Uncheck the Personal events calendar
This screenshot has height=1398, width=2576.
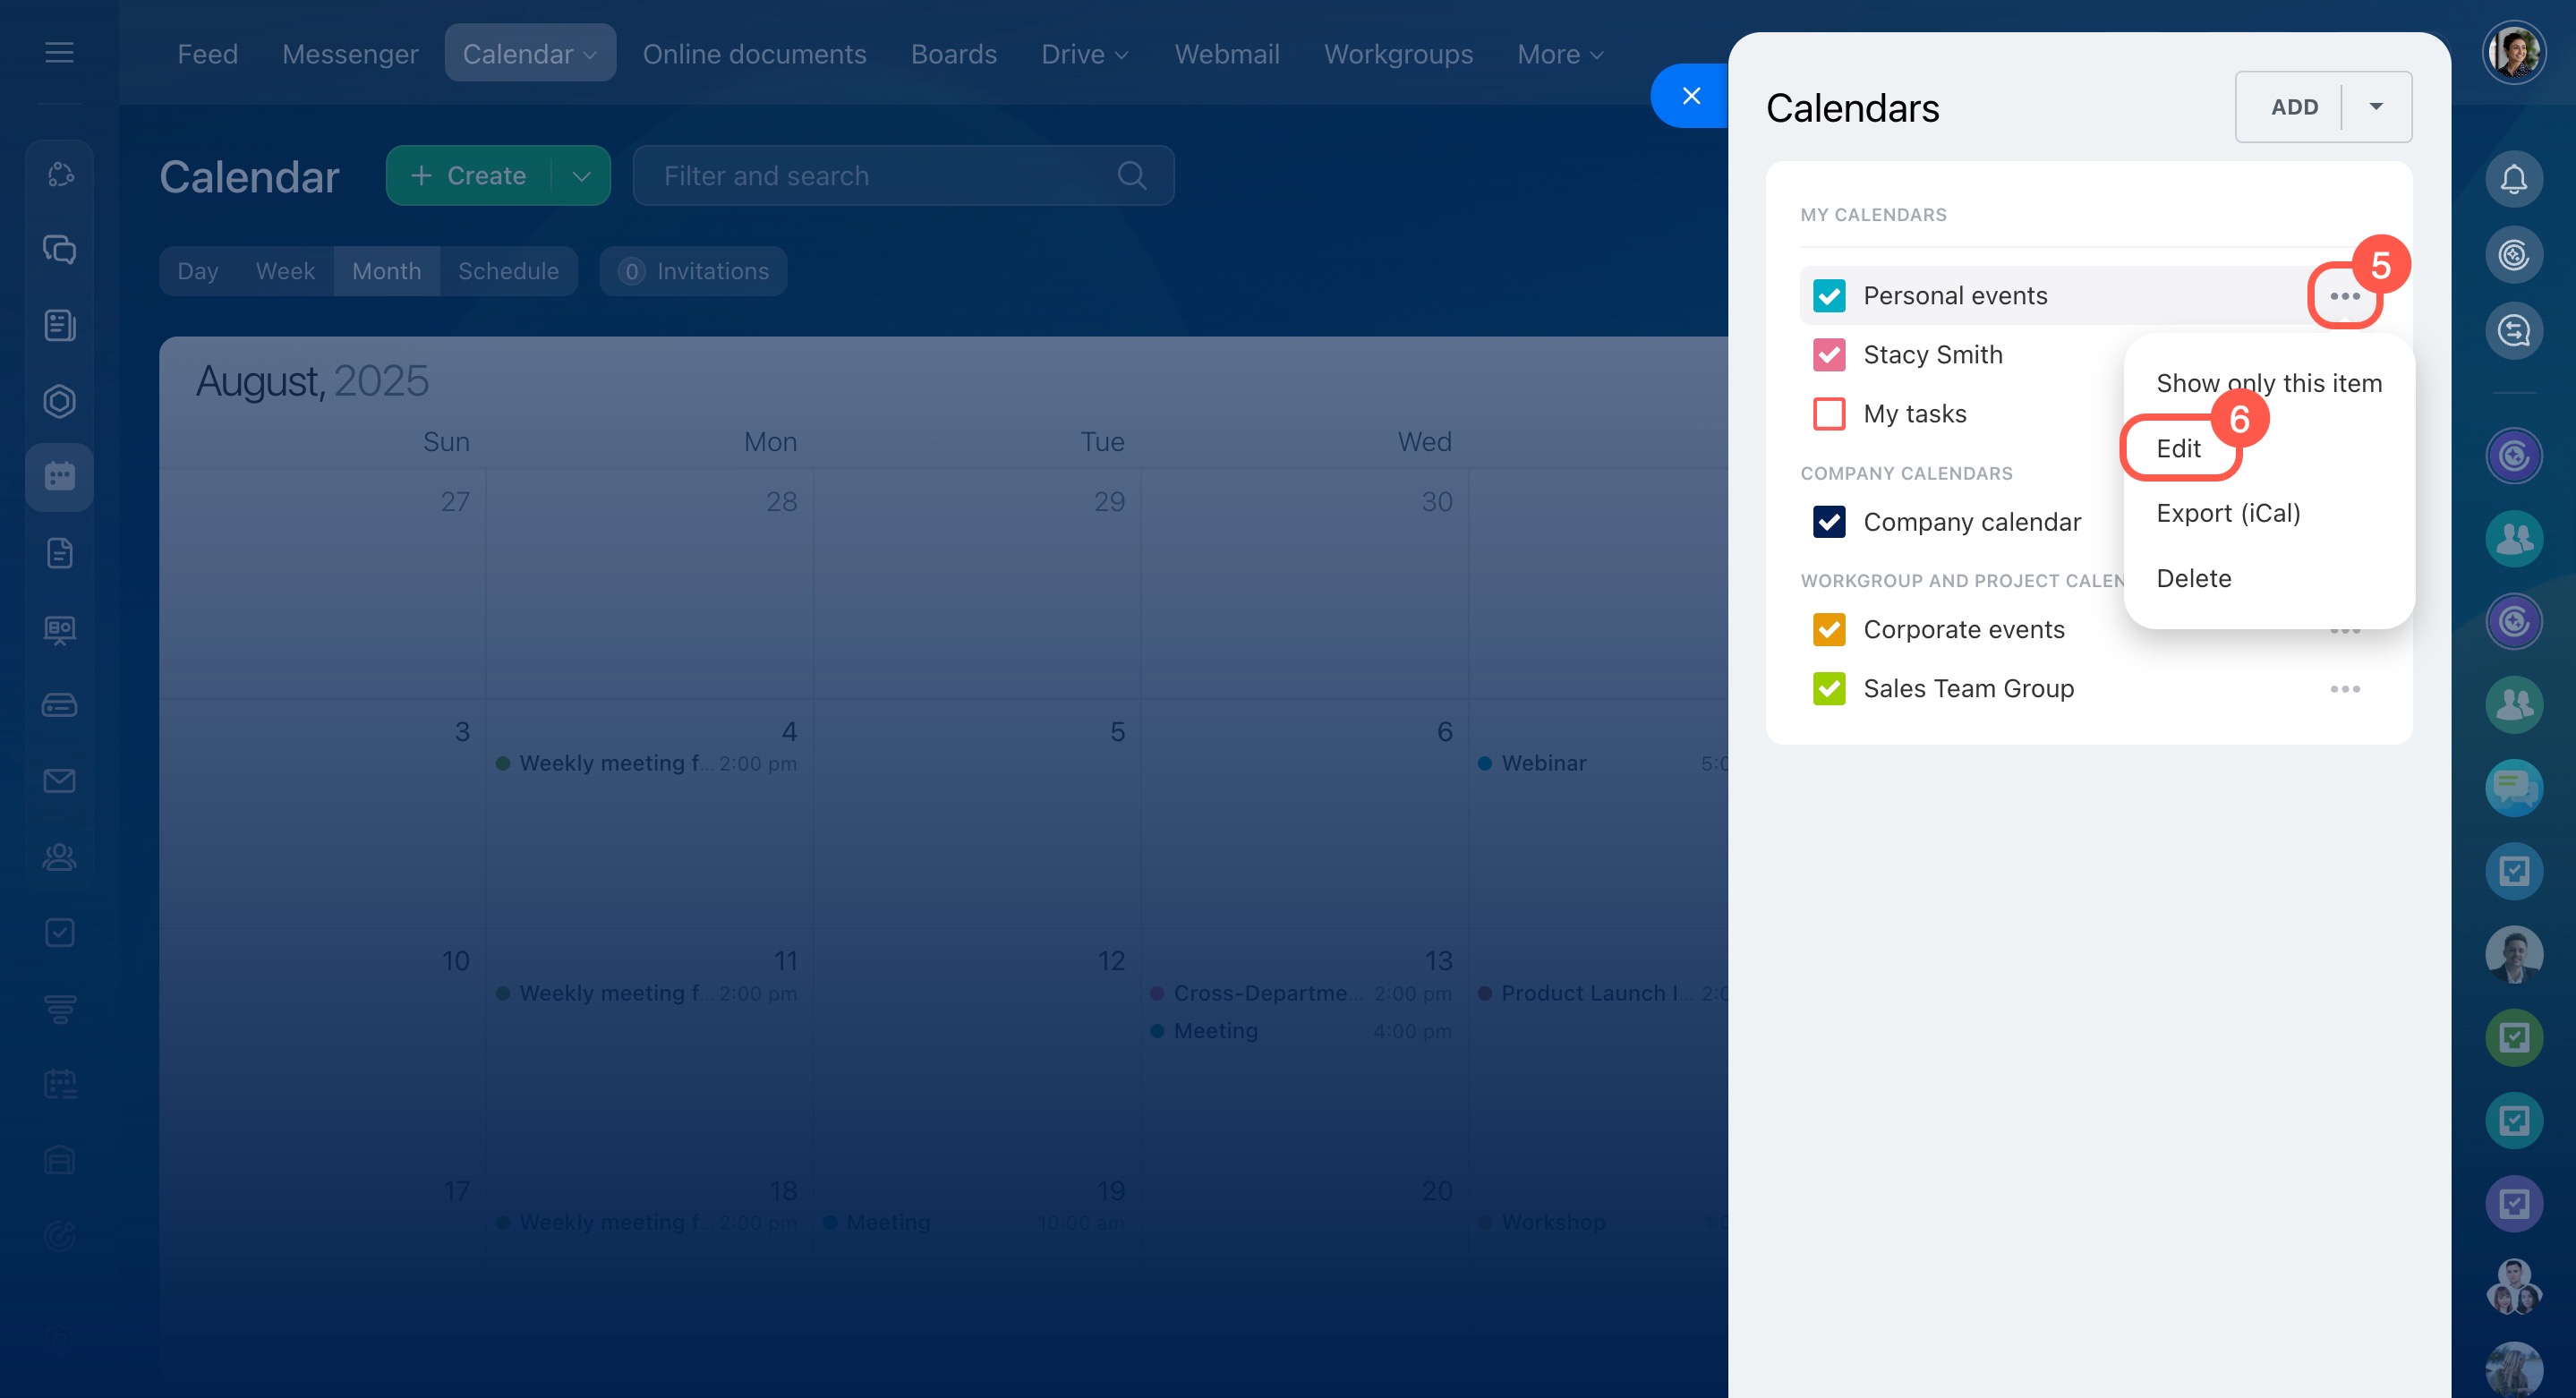point(1829,296)
